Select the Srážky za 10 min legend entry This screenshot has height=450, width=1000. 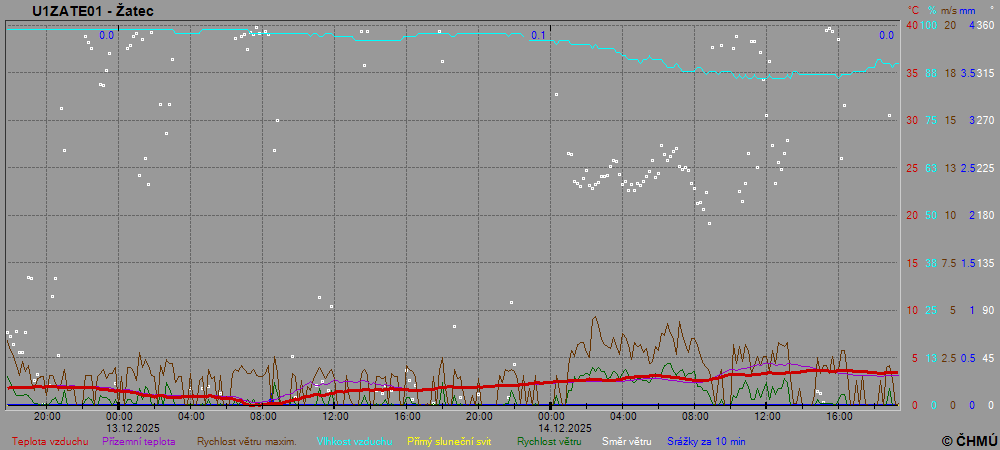coord(705,441)
